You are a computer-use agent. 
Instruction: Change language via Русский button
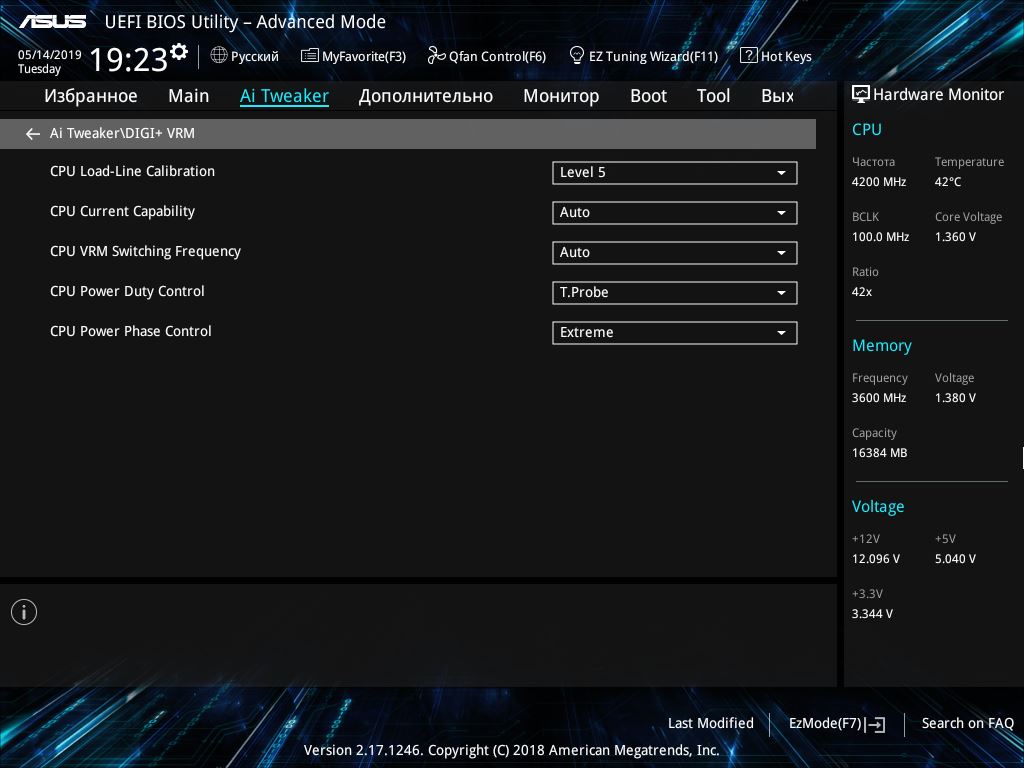pos(255,57)
